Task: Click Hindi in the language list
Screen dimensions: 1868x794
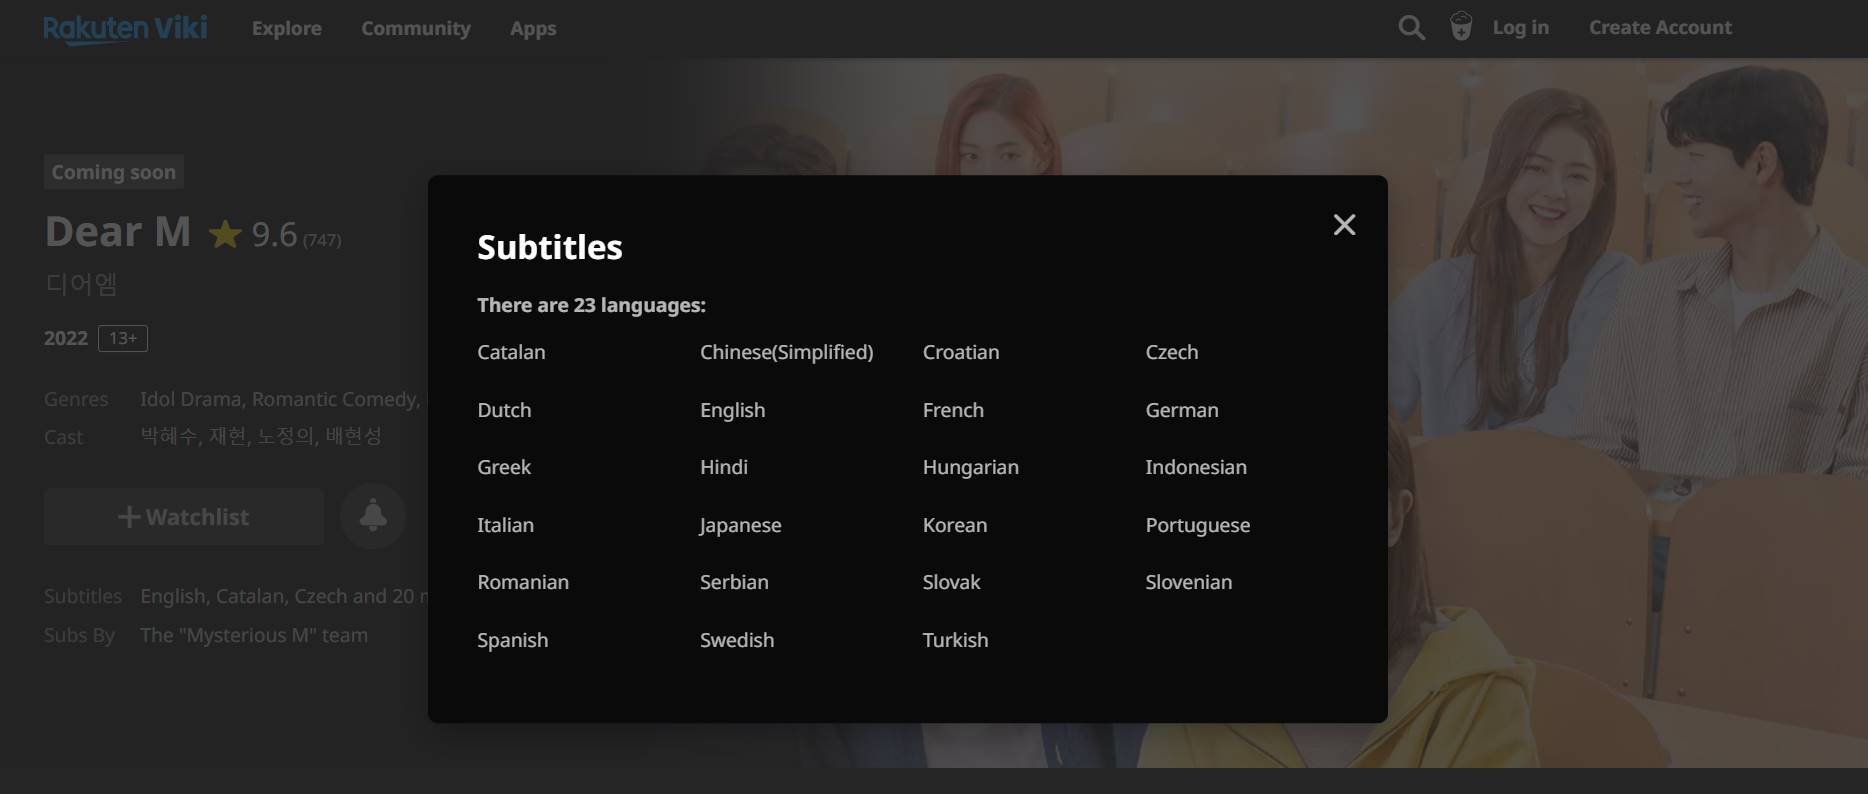Action: [x=724, y=467]
